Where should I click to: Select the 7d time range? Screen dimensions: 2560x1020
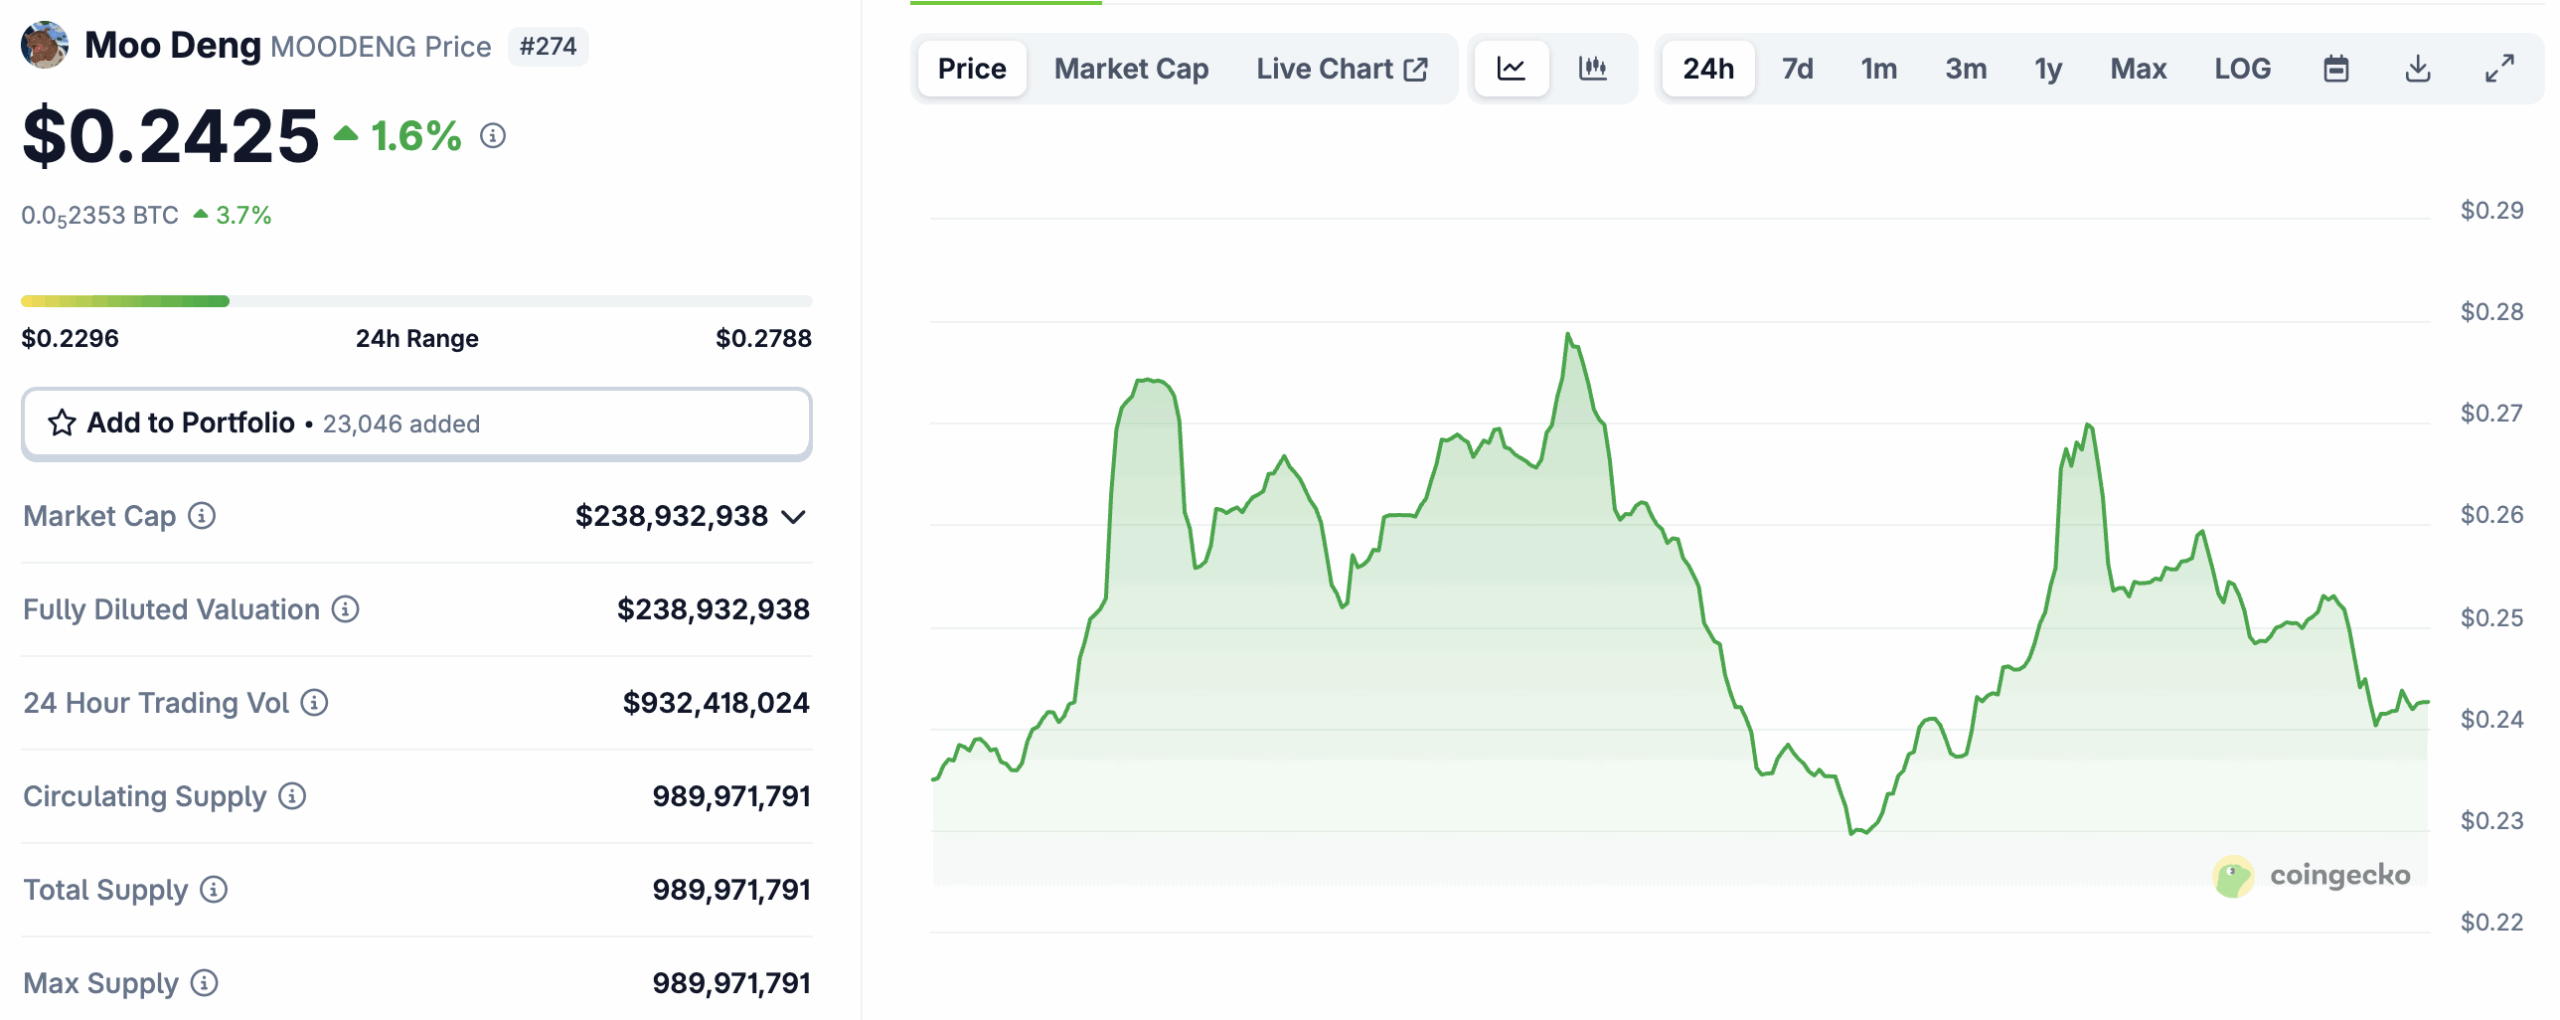[x=1797, y=69]
